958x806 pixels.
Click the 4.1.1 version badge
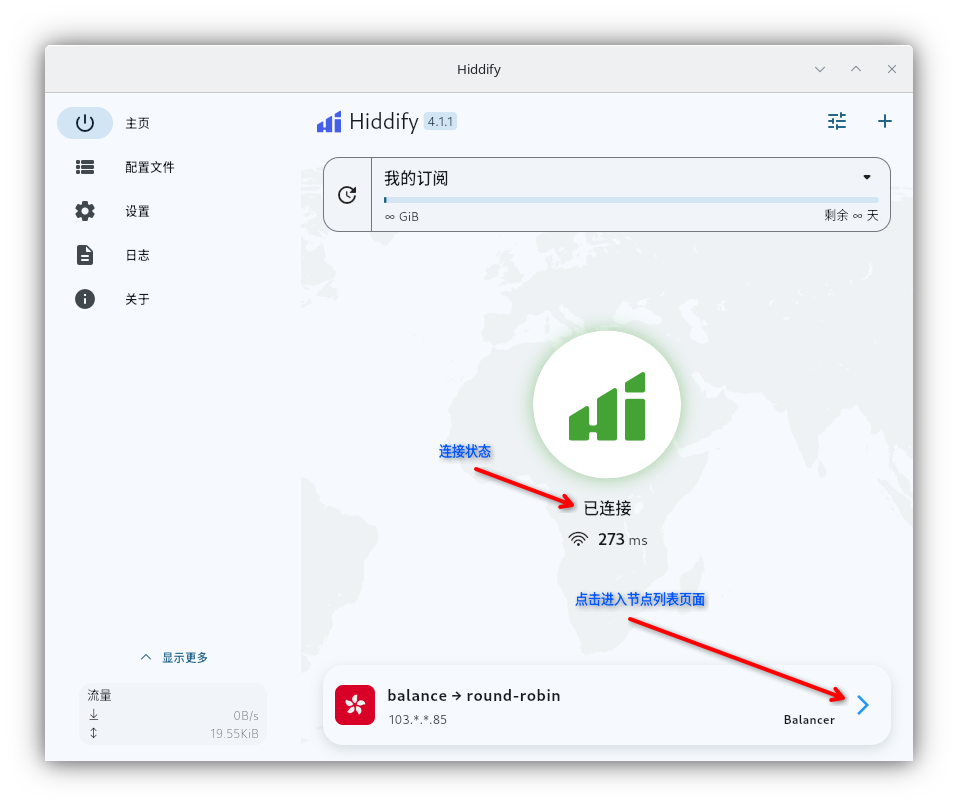point(441,121)
